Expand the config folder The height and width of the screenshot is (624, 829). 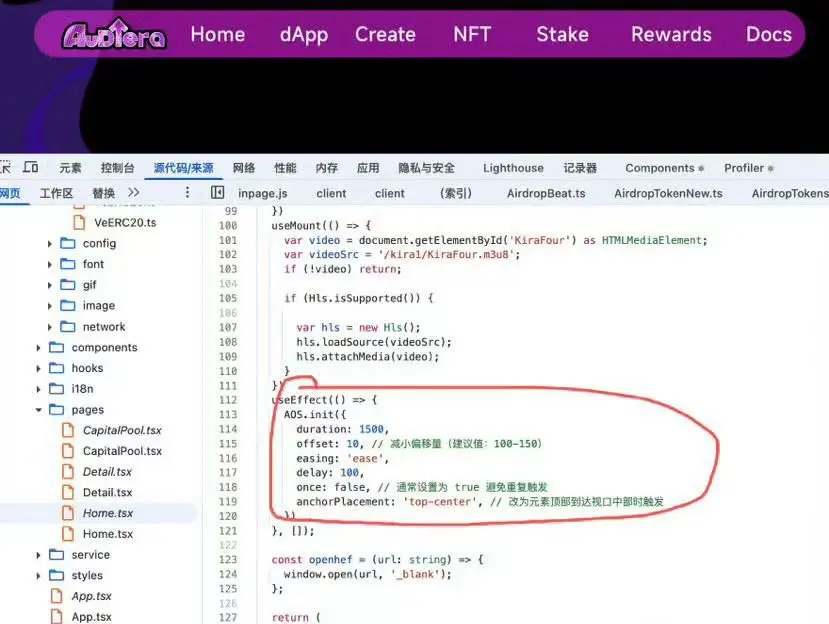point(49,244)
